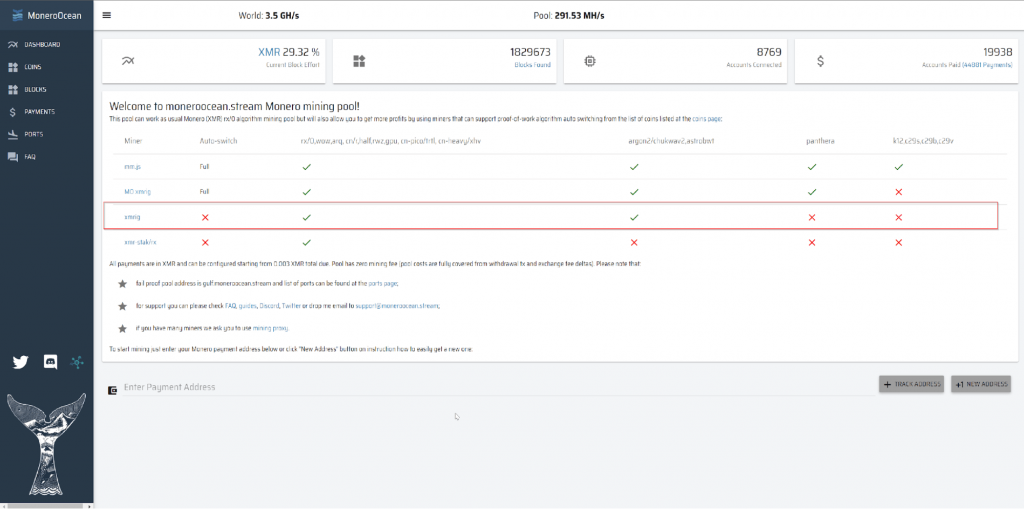
Task: Open the xmrig miner link
Action: click(x=131, y=217)
